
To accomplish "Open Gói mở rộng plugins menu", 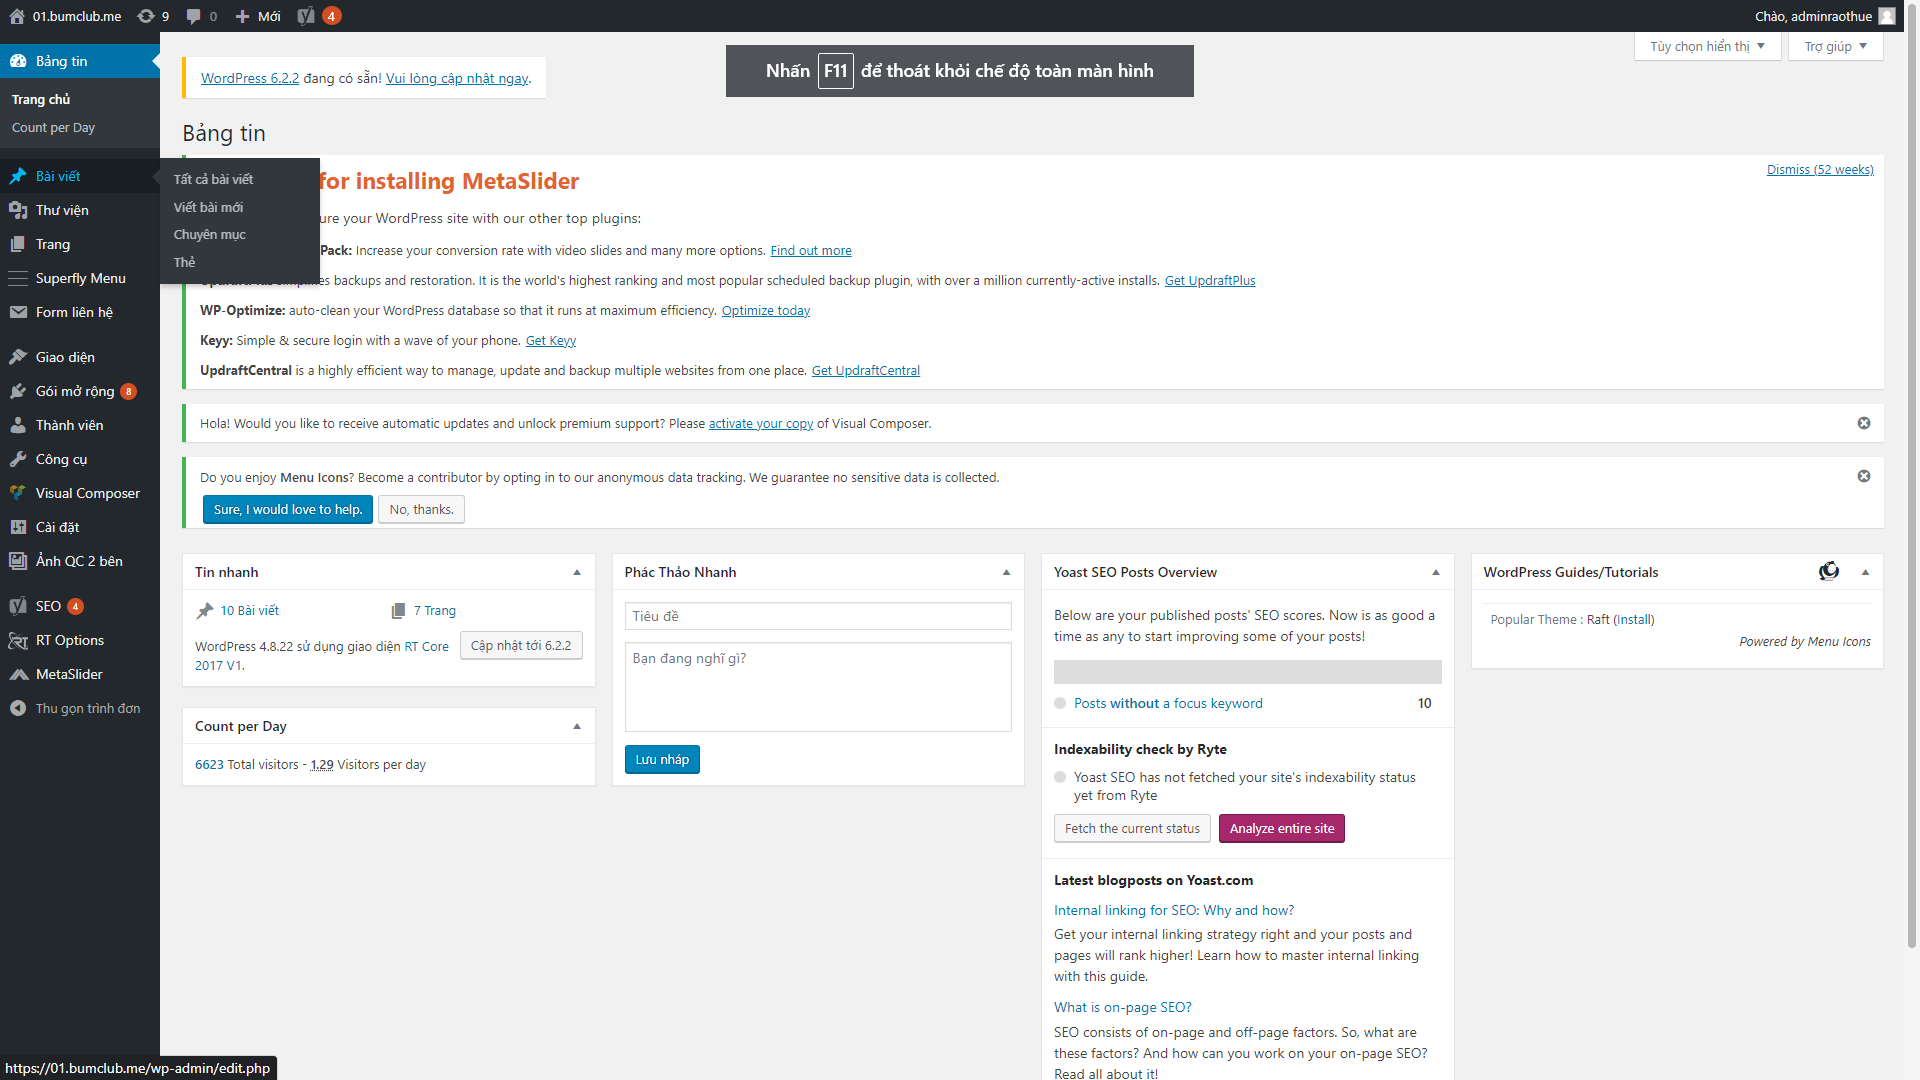I will pyautogui.click(x=74, y=391).
